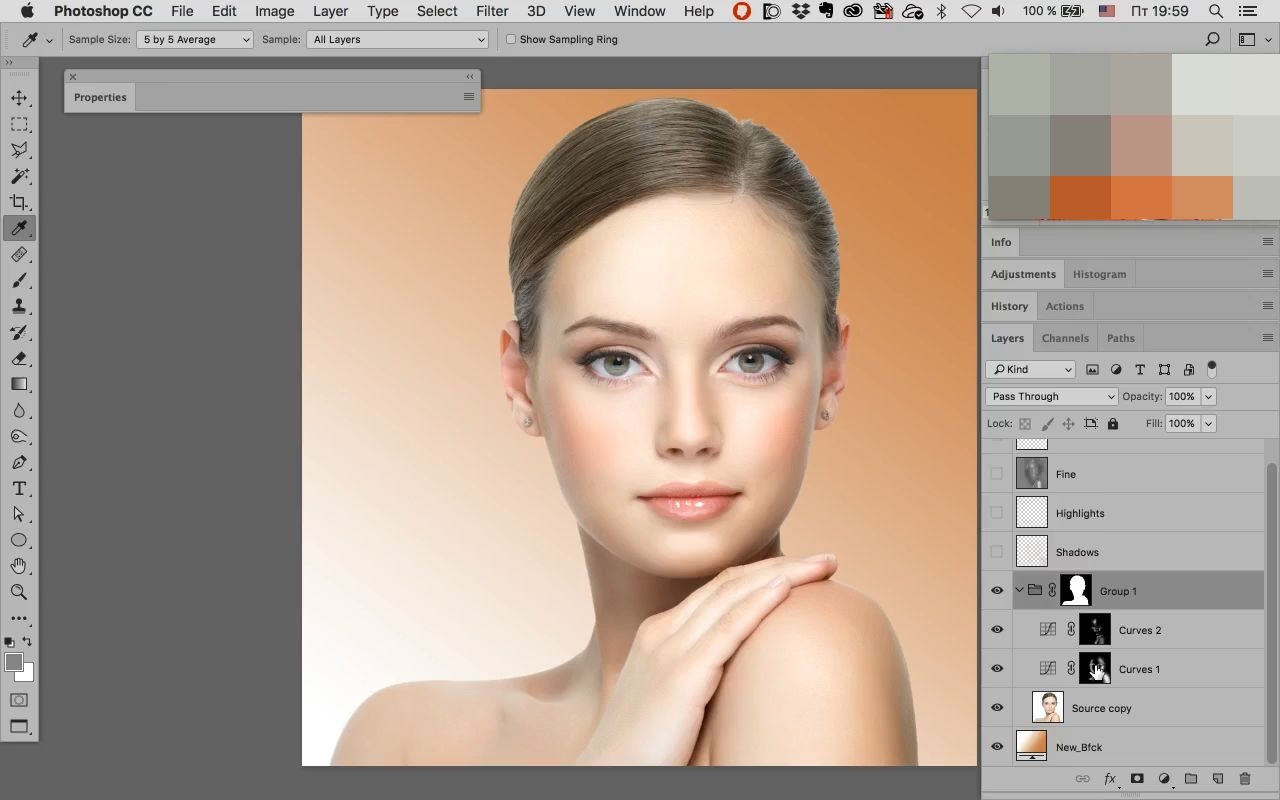Select the Blur tool
The height and width of the screenshot is (800, 1280).
point(19,410)
